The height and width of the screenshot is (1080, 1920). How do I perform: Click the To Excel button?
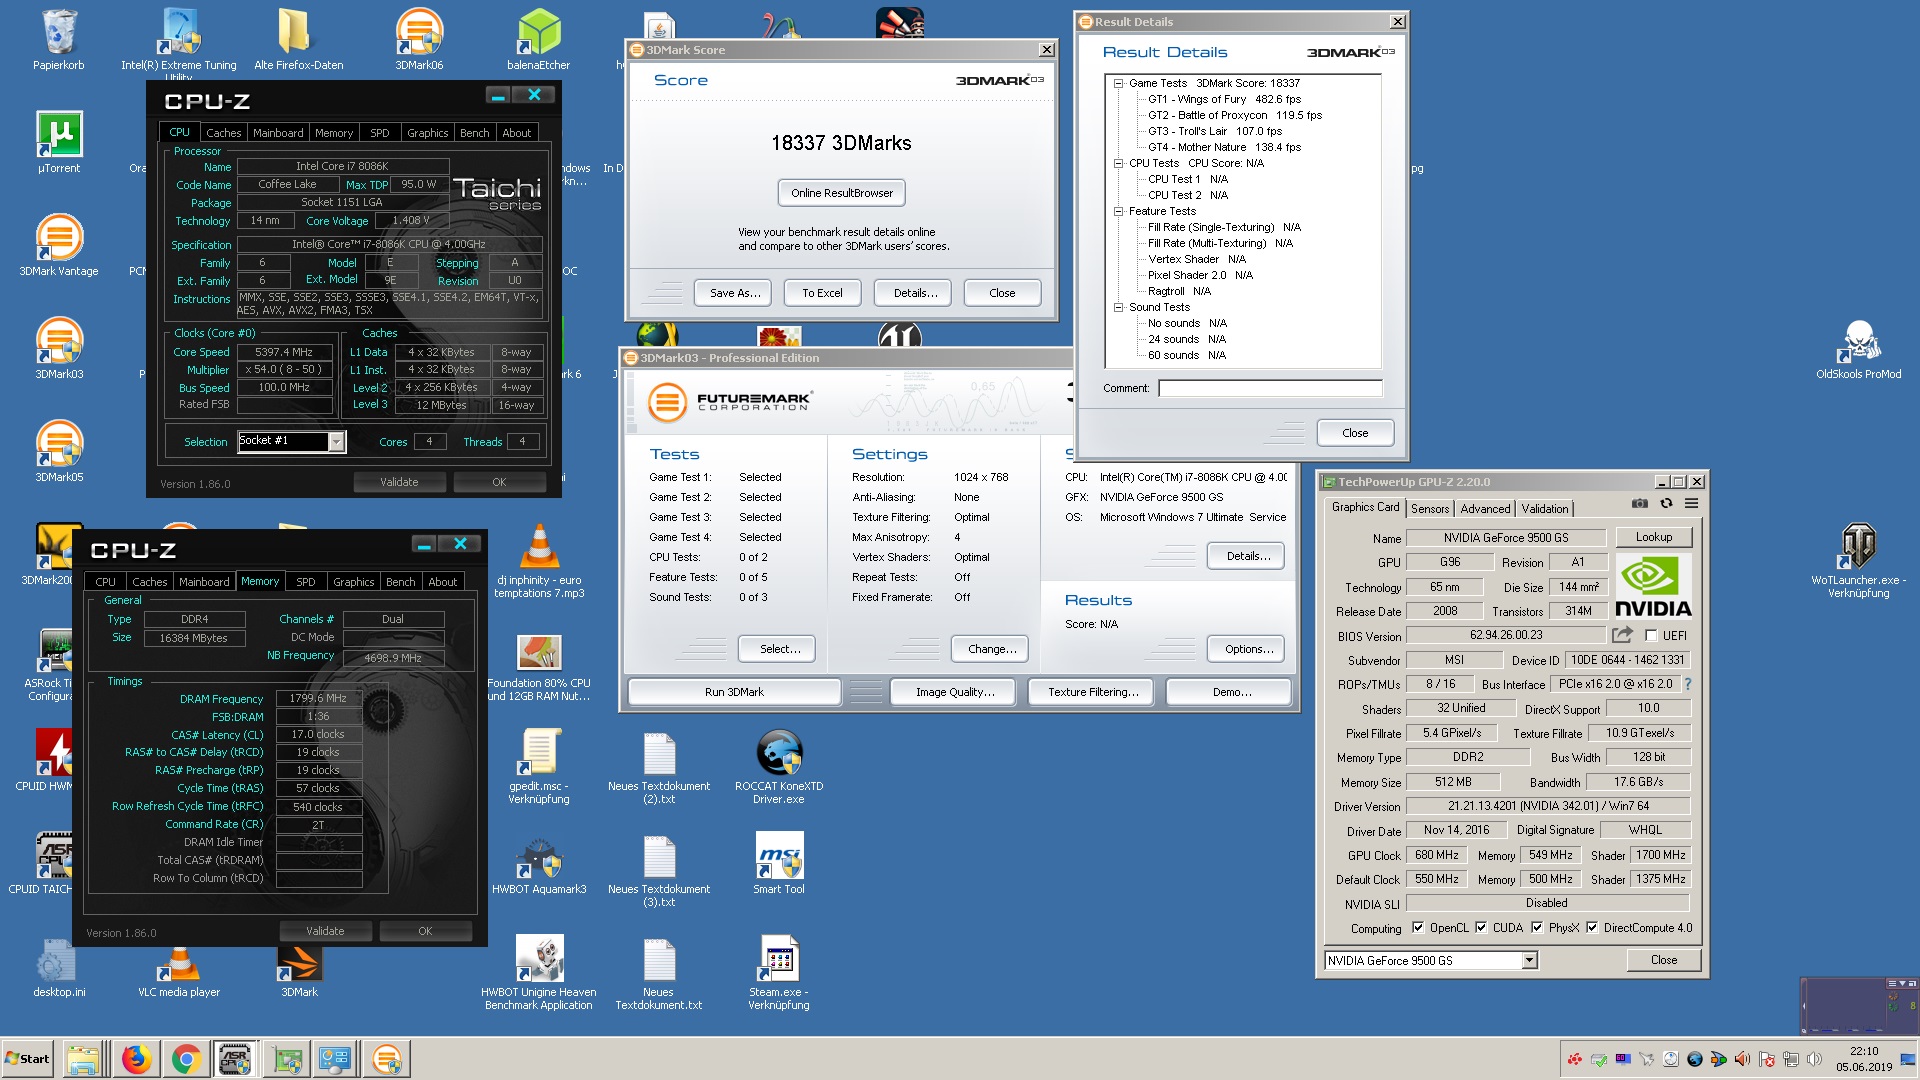[x=822, y=293]
